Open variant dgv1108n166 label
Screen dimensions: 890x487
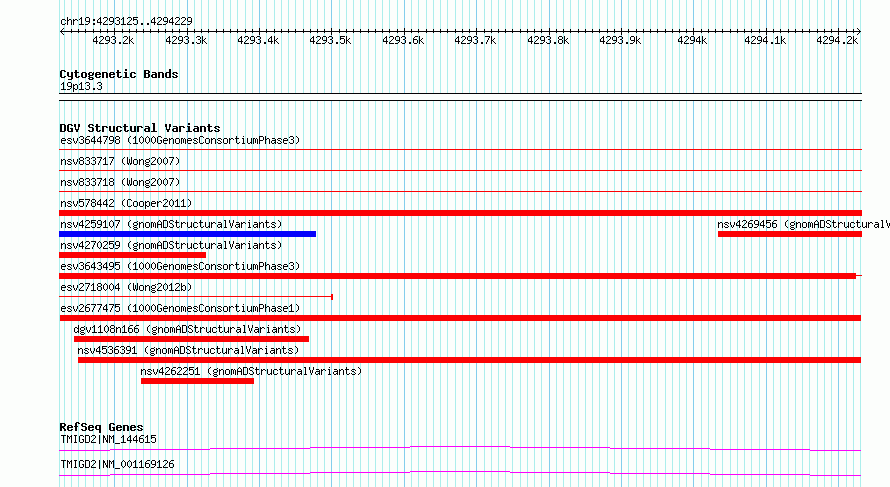[187, 329]
